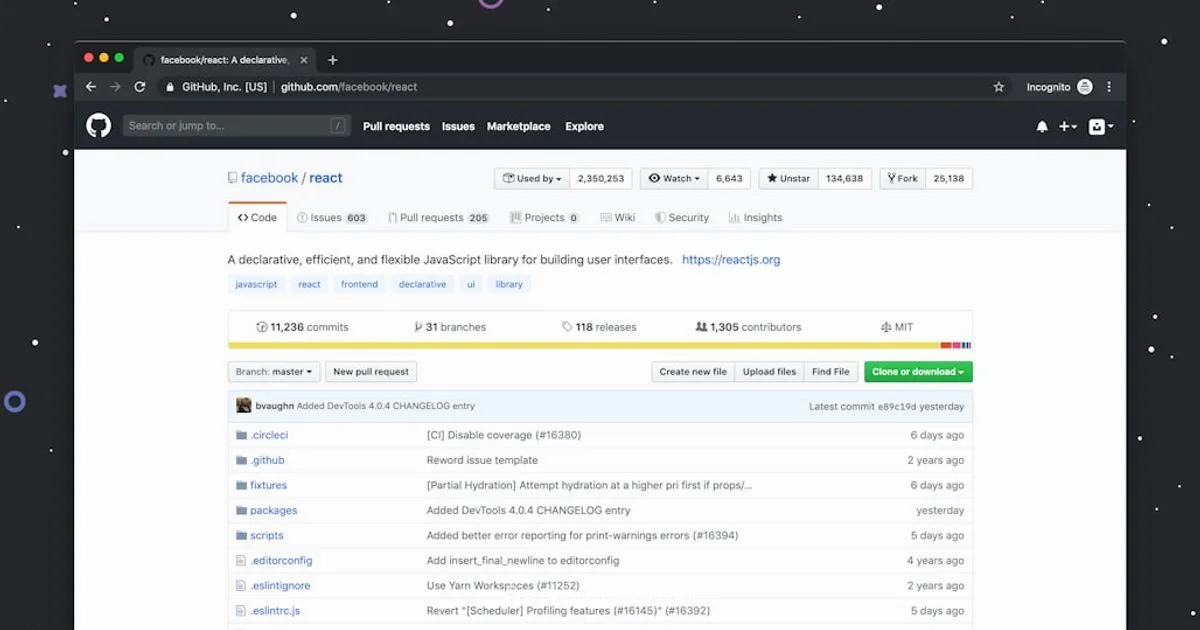This screenshot has width=1200, height=630.
Task: Open the Branch: master dropdown
Action: click(273, 371)
